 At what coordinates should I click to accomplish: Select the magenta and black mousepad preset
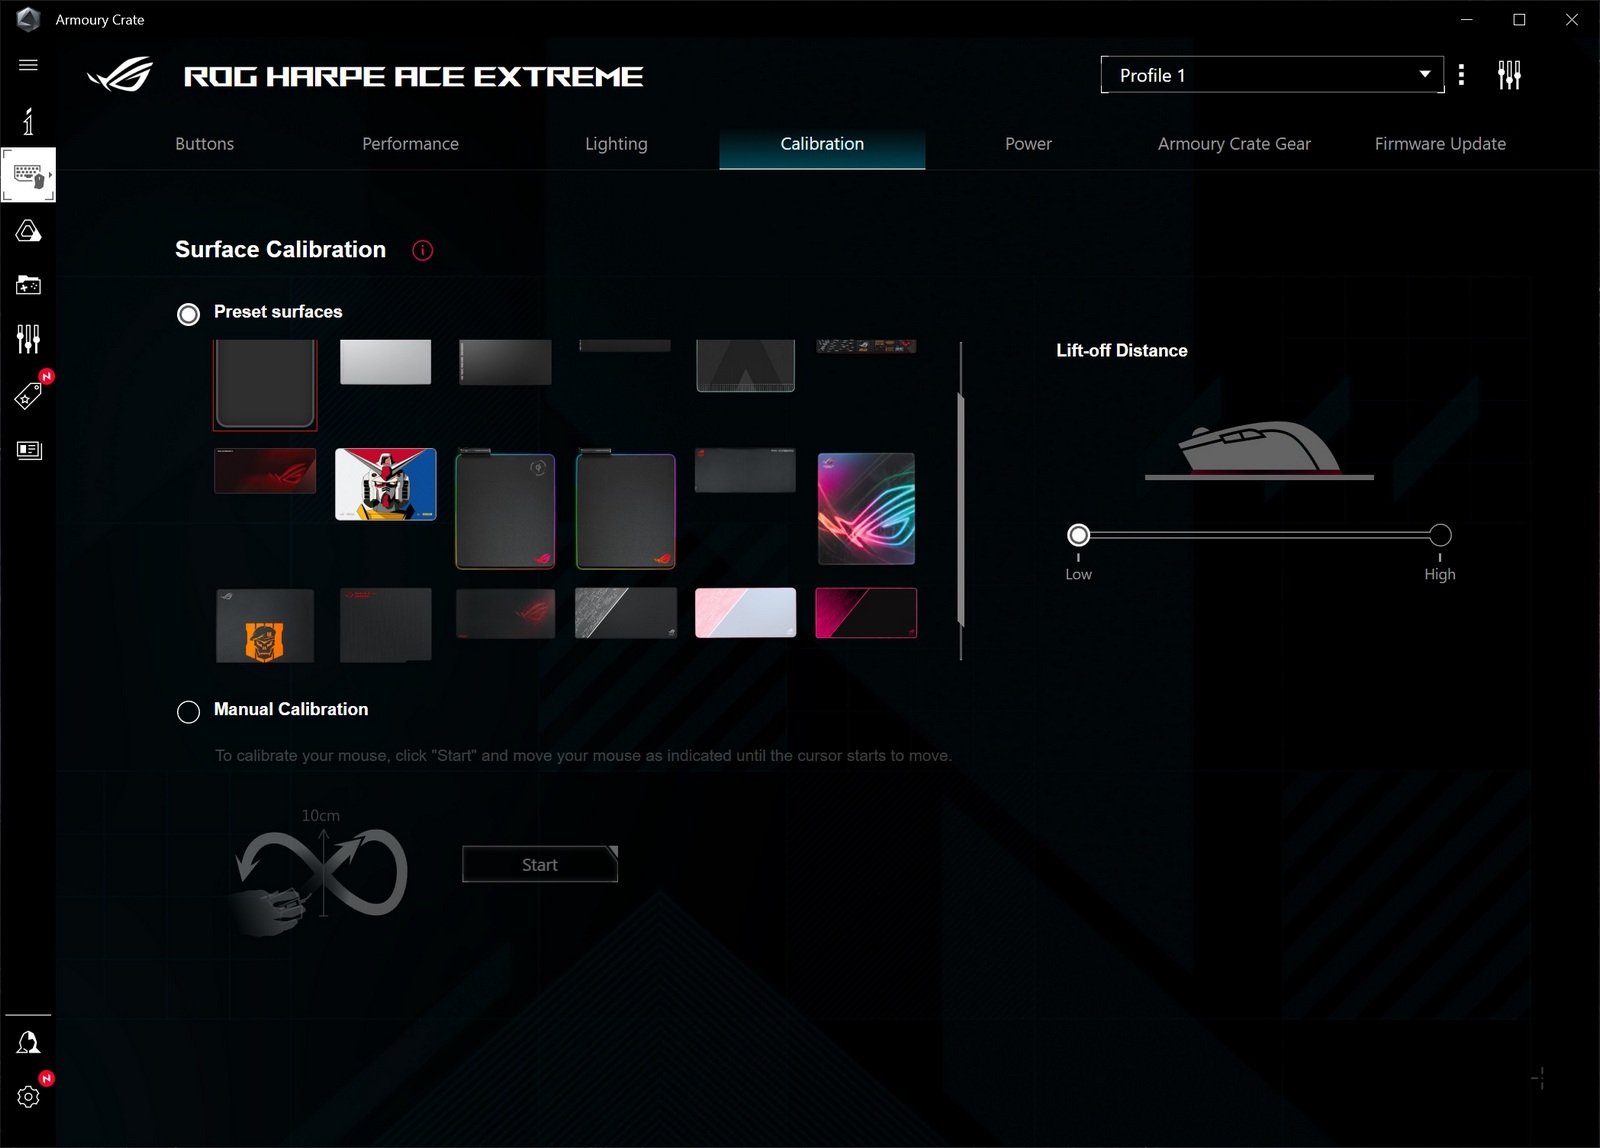click(x=866, y=613)
